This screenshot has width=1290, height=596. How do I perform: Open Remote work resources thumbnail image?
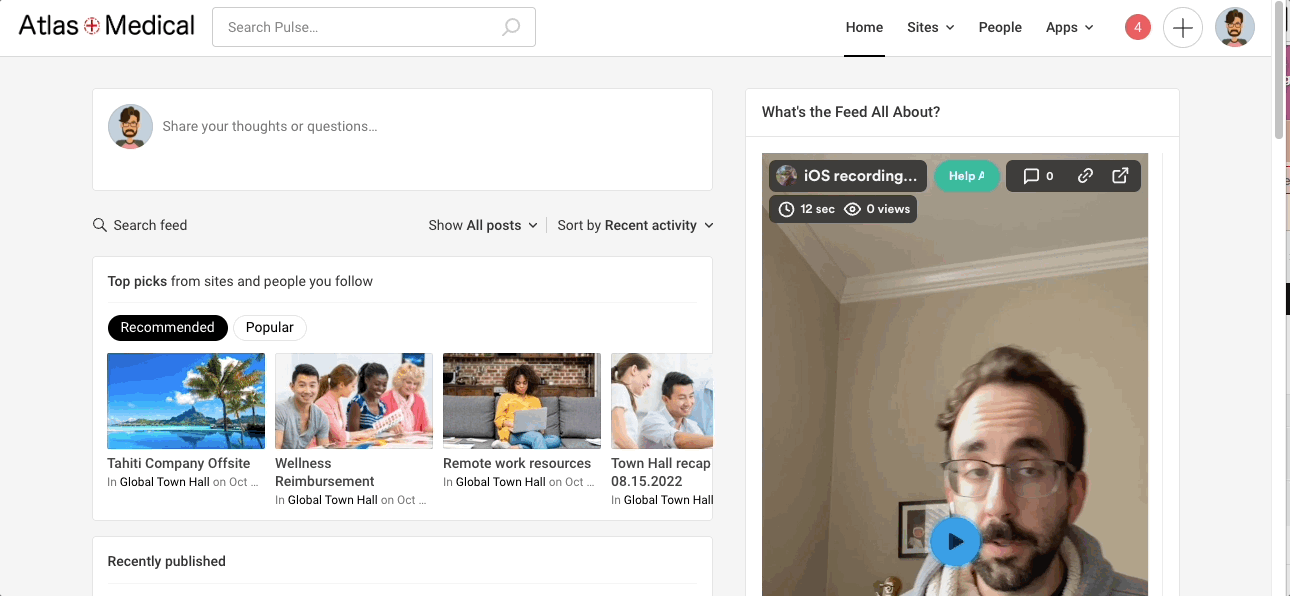(x=522, y=401)
